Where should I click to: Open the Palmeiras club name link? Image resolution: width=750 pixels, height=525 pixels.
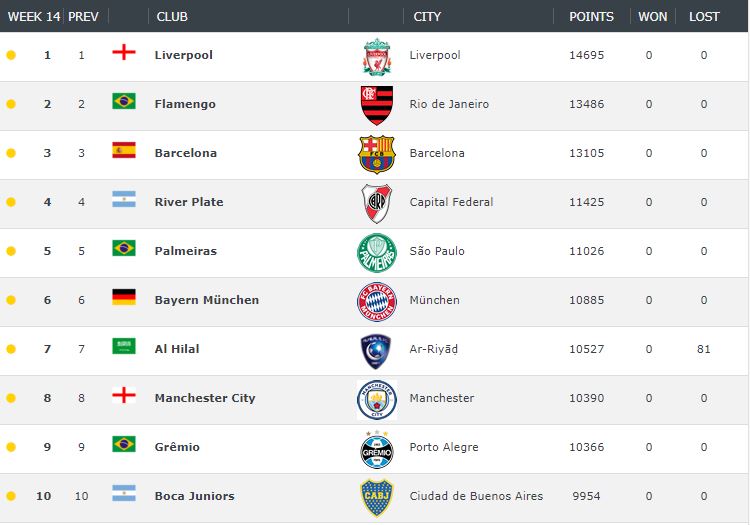(186, 251)
